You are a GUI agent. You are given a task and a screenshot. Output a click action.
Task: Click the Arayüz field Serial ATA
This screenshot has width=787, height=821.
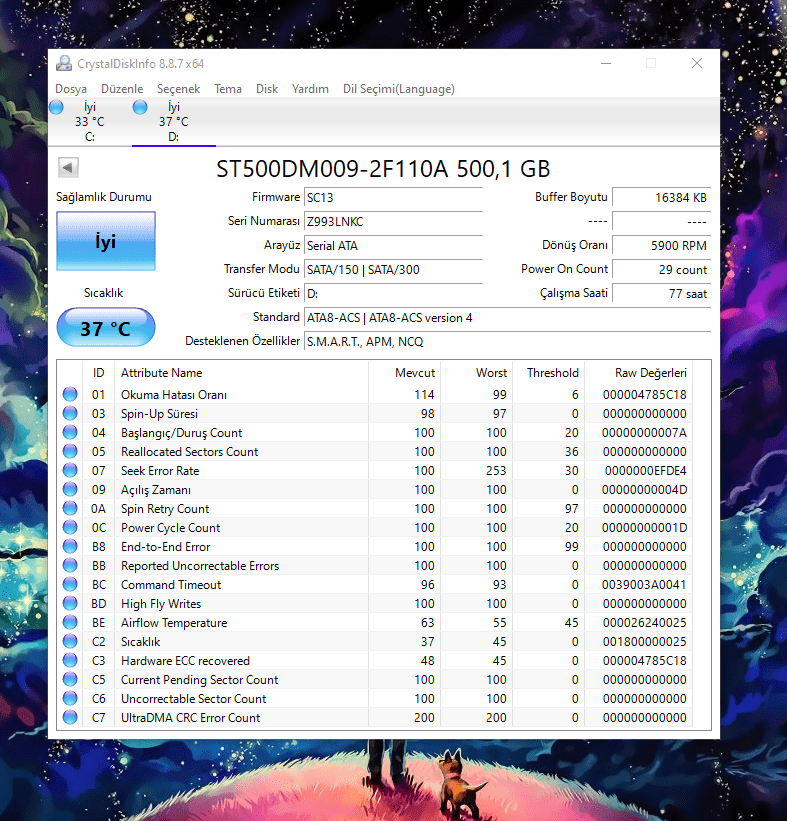coord(393,246)
